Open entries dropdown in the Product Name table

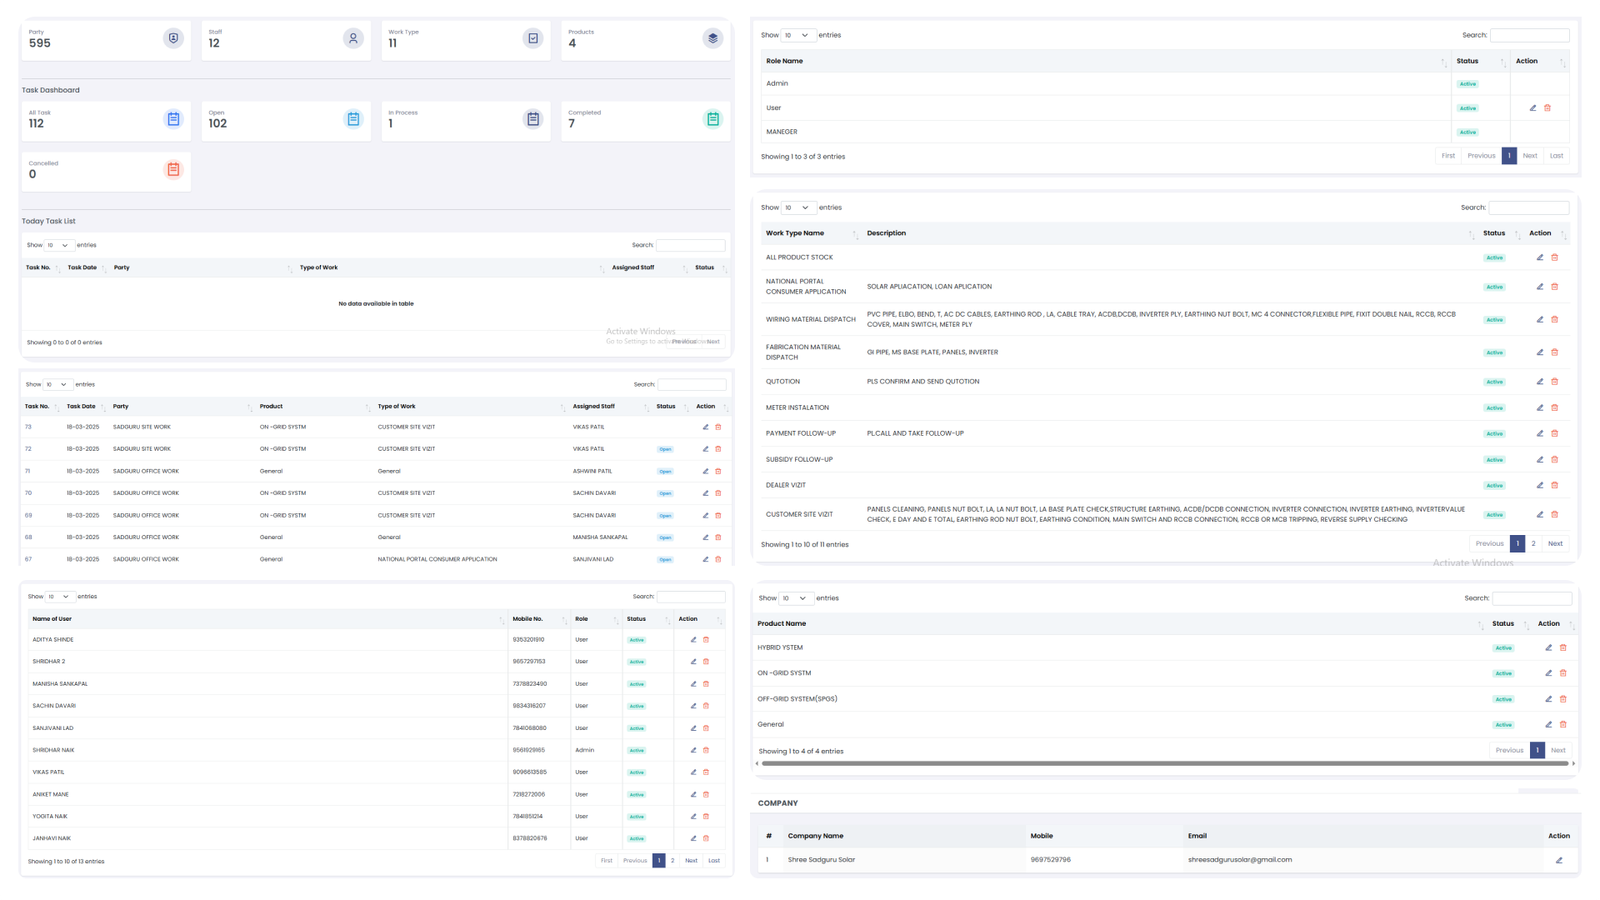coord(796,598)
